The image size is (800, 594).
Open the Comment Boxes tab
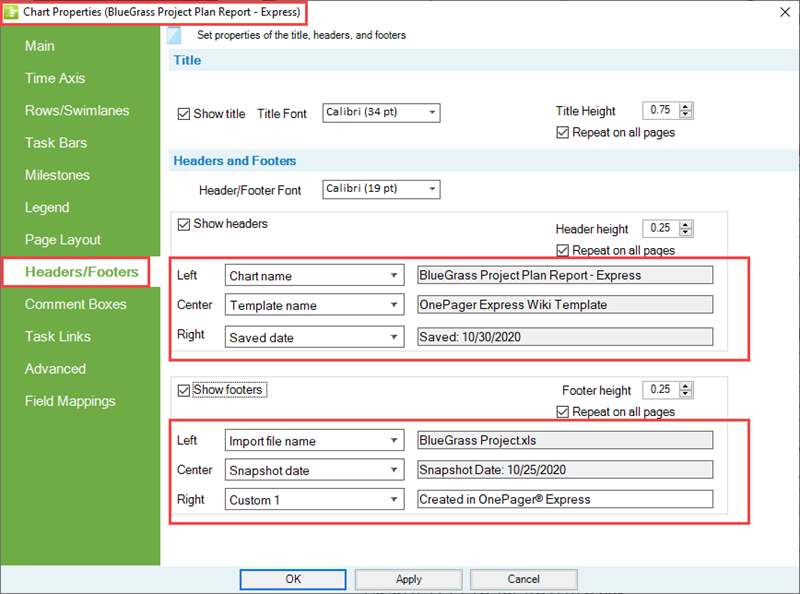click(x=76, y=304)
